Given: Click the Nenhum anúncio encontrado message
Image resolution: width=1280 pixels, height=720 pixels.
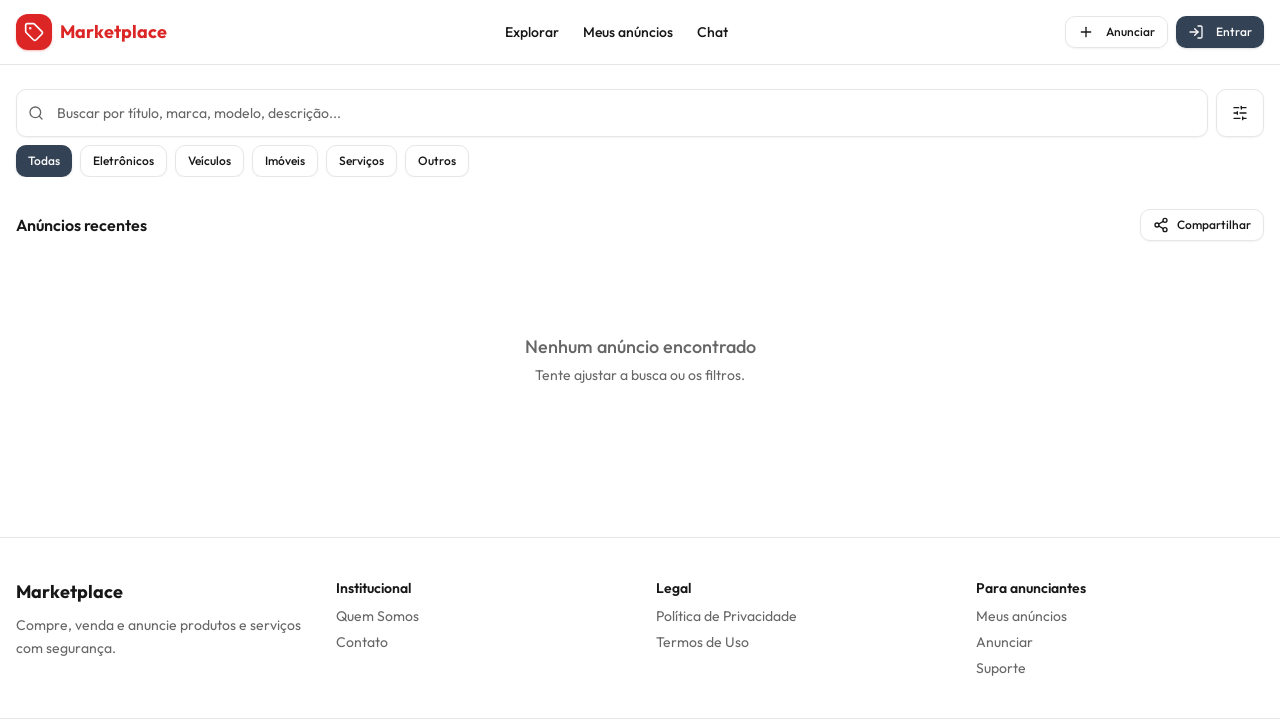Looking at the screenshot, I should (640, 347).
